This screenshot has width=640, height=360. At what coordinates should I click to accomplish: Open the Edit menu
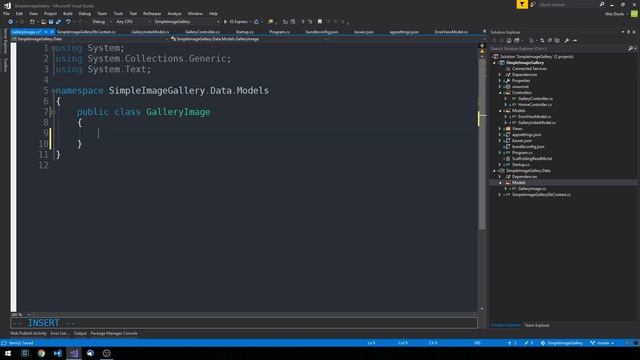tap(19, 13)
